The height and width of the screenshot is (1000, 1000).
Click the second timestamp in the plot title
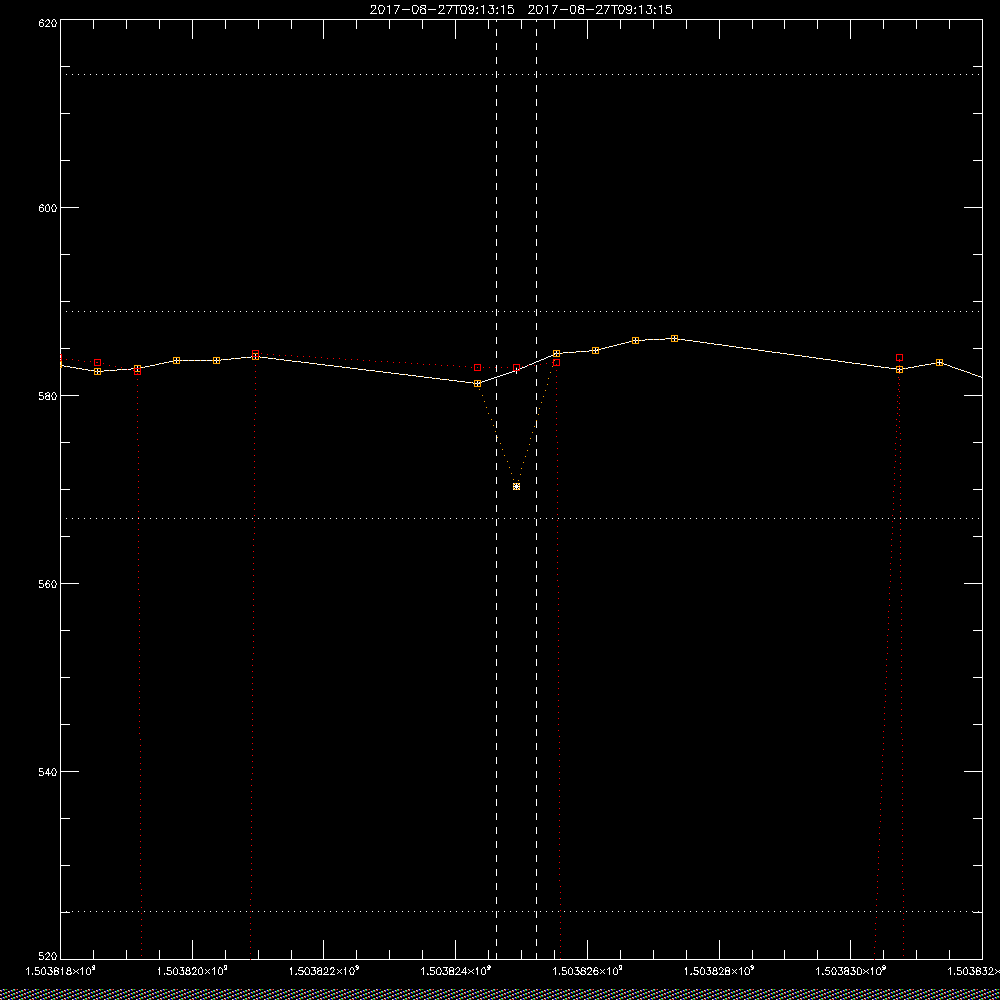pyautogui.click(x=601, y=10)
